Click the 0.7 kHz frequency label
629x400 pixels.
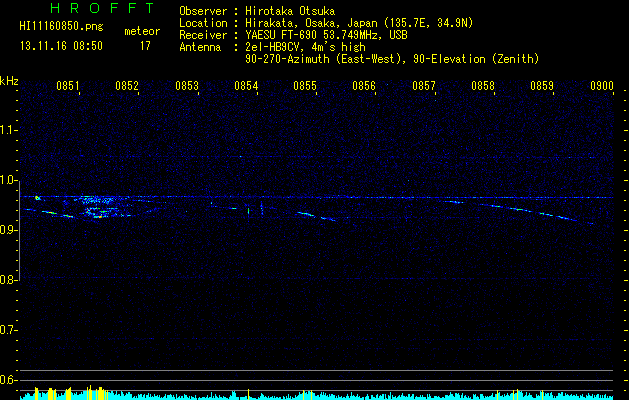tap(9, 330)
